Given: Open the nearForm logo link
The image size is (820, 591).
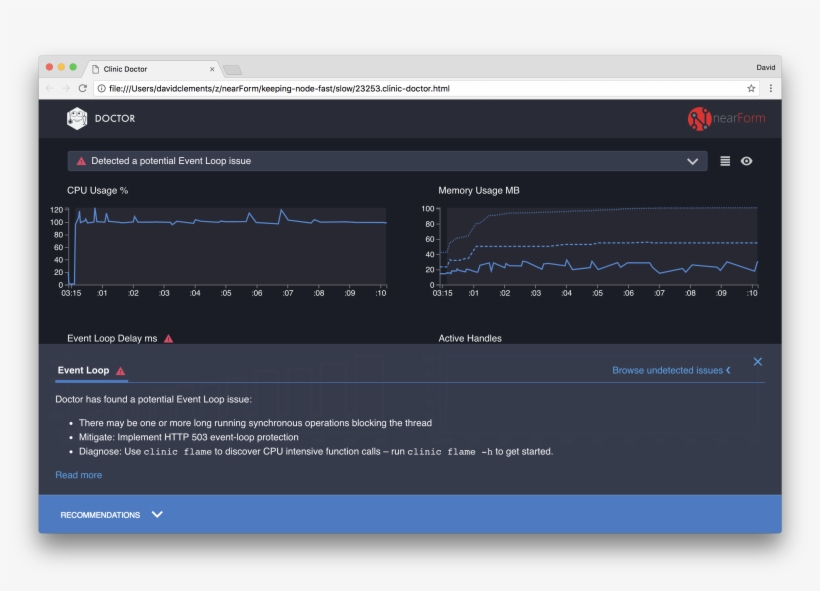Looking at the screenshot, I should click(727, 118).
